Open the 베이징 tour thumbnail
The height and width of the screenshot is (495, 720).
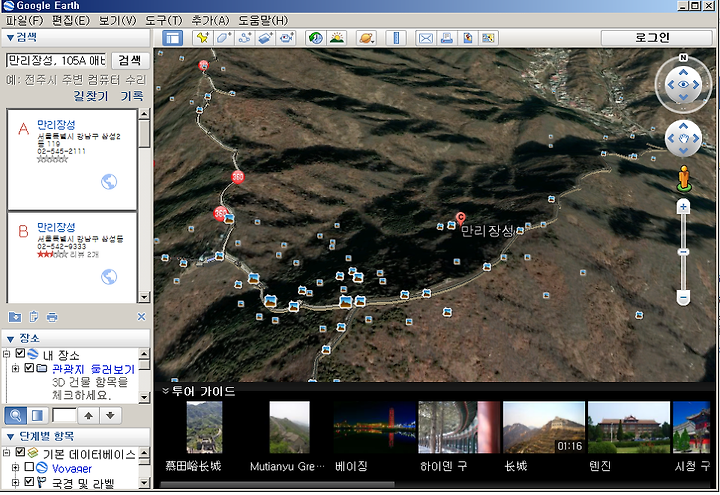click(x=375, y=428)
